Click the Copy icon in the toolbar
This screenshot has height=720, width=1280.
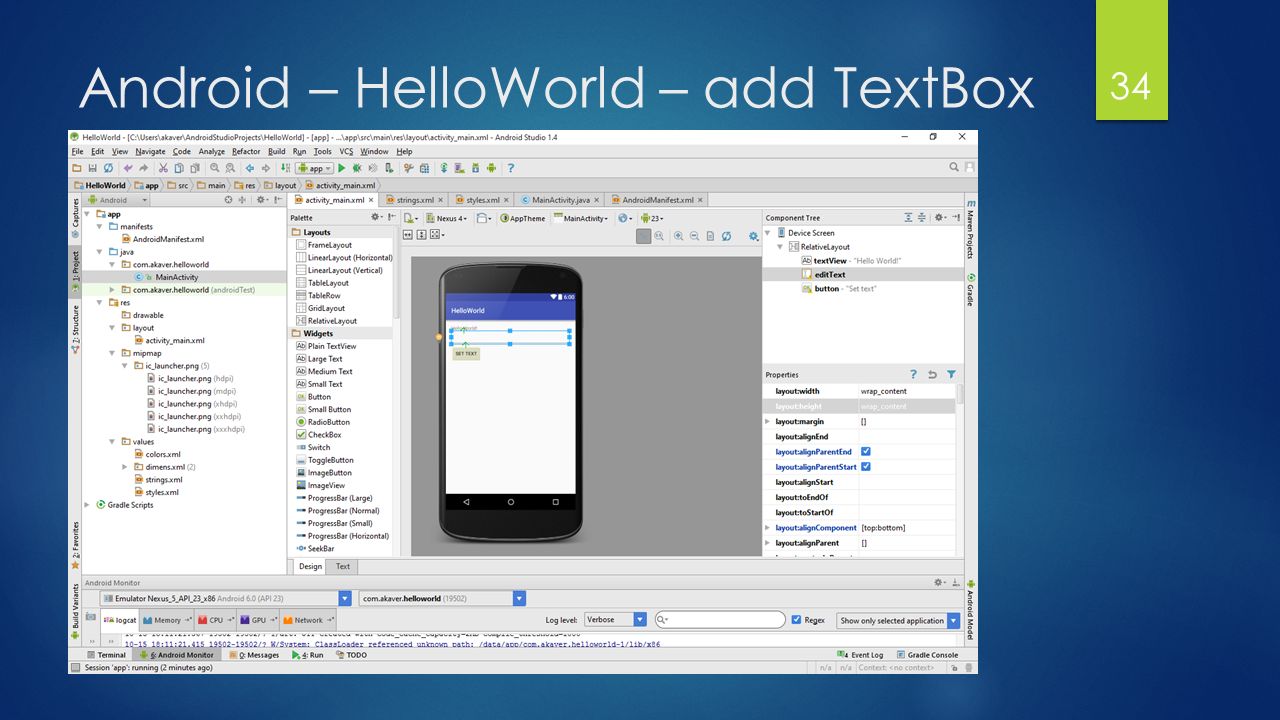click(179, 168)
